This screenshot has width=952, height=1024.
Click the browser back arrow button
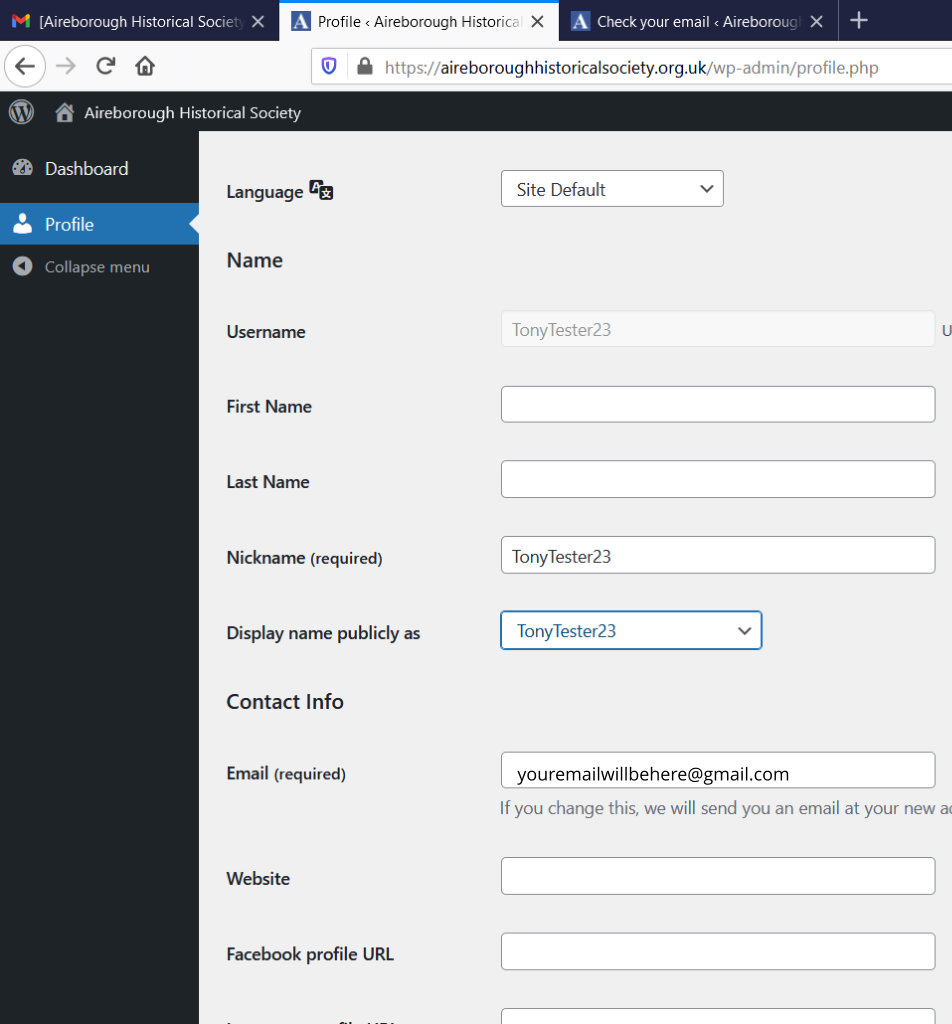25,67
